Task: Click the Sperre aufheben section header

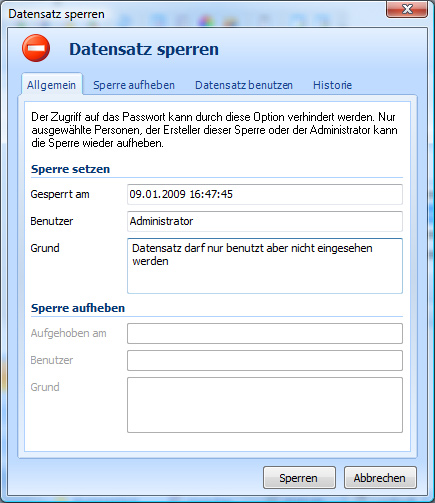Action: pyautogui.click(x=78, y=308)
